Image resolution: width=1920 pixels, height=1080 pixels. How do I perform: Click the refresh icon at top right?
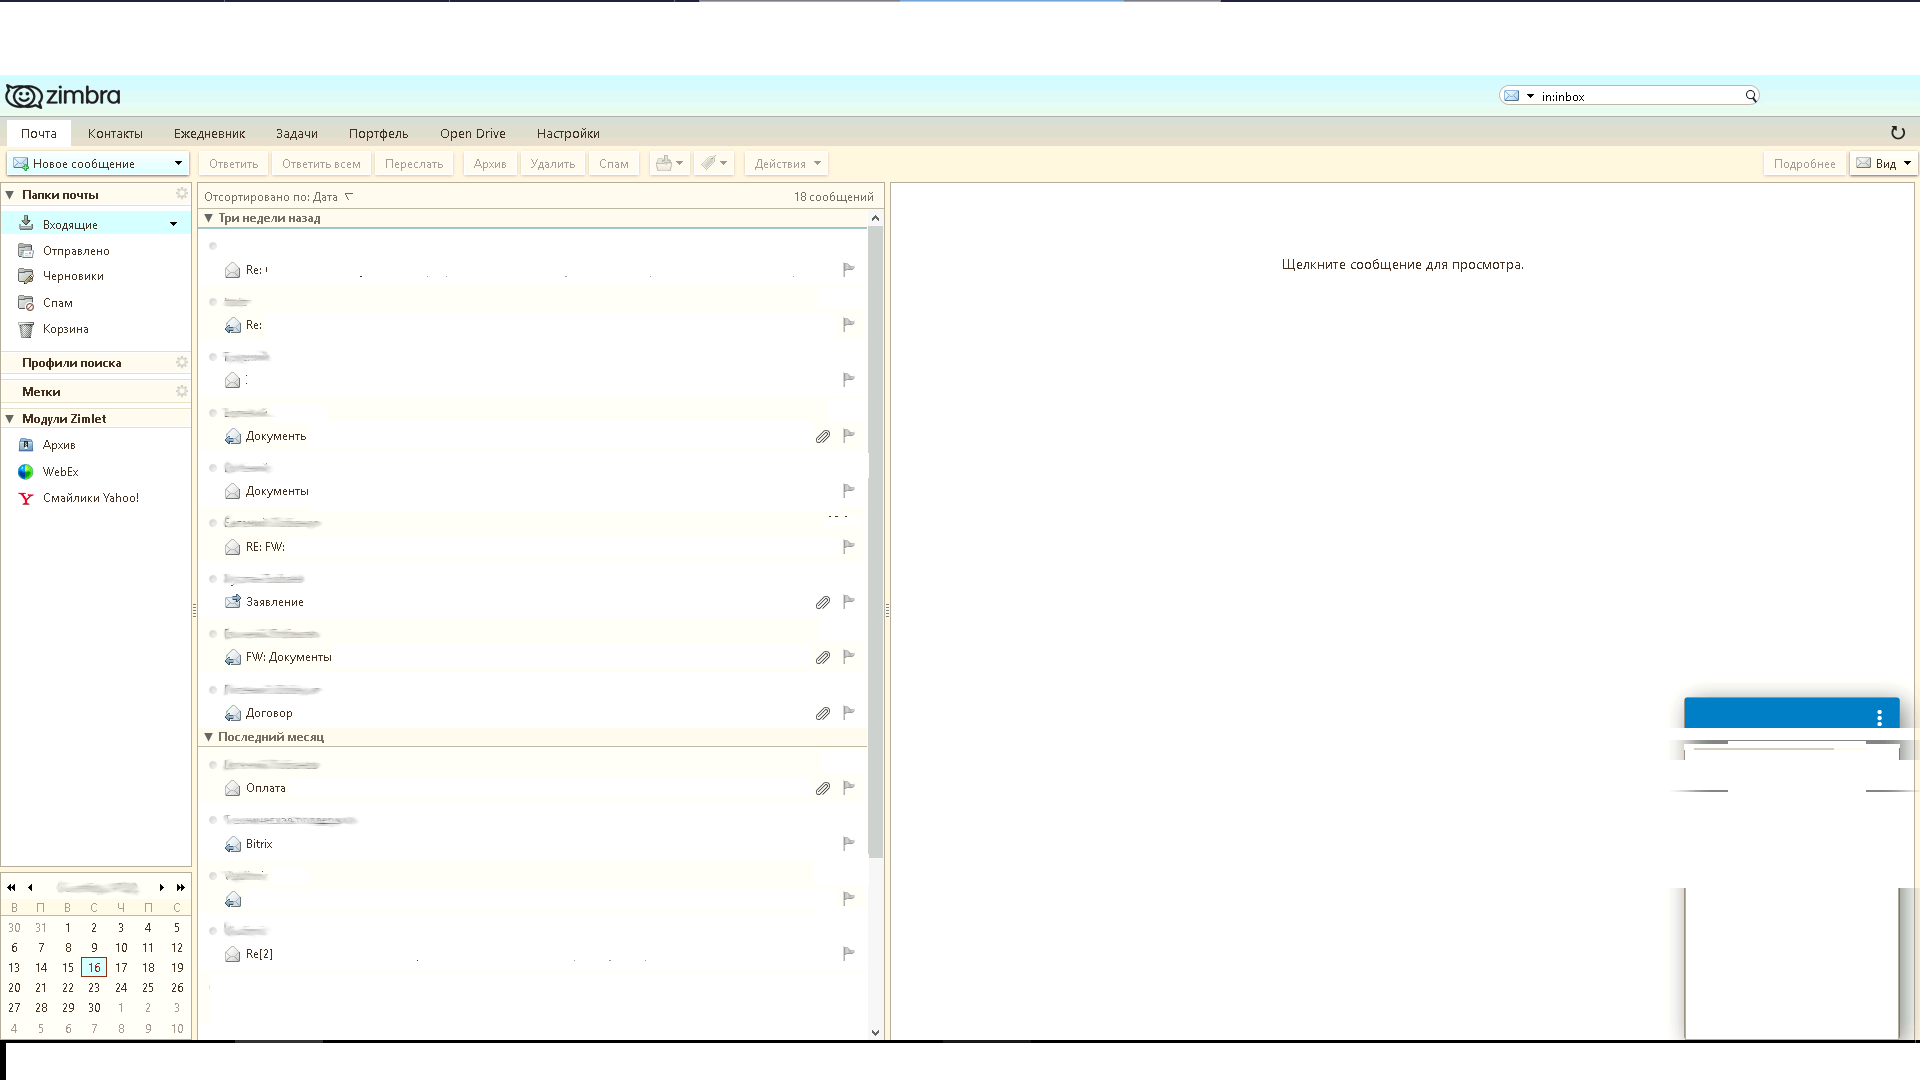1897,133
